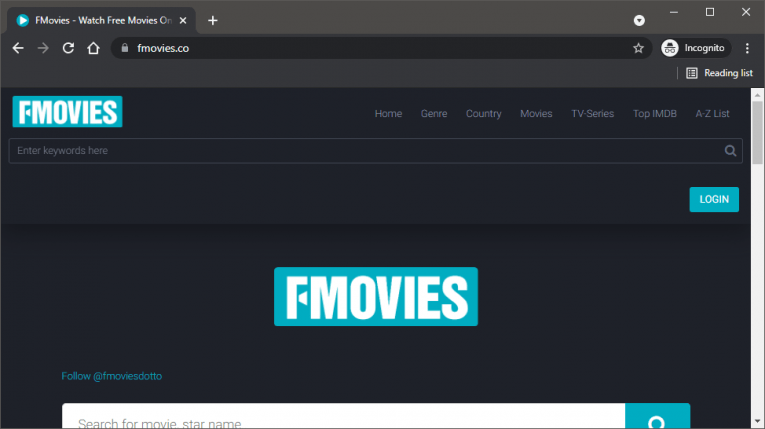Open the Incognito profile indicator
Screen dimensions: 765x429
coord(696,48)
